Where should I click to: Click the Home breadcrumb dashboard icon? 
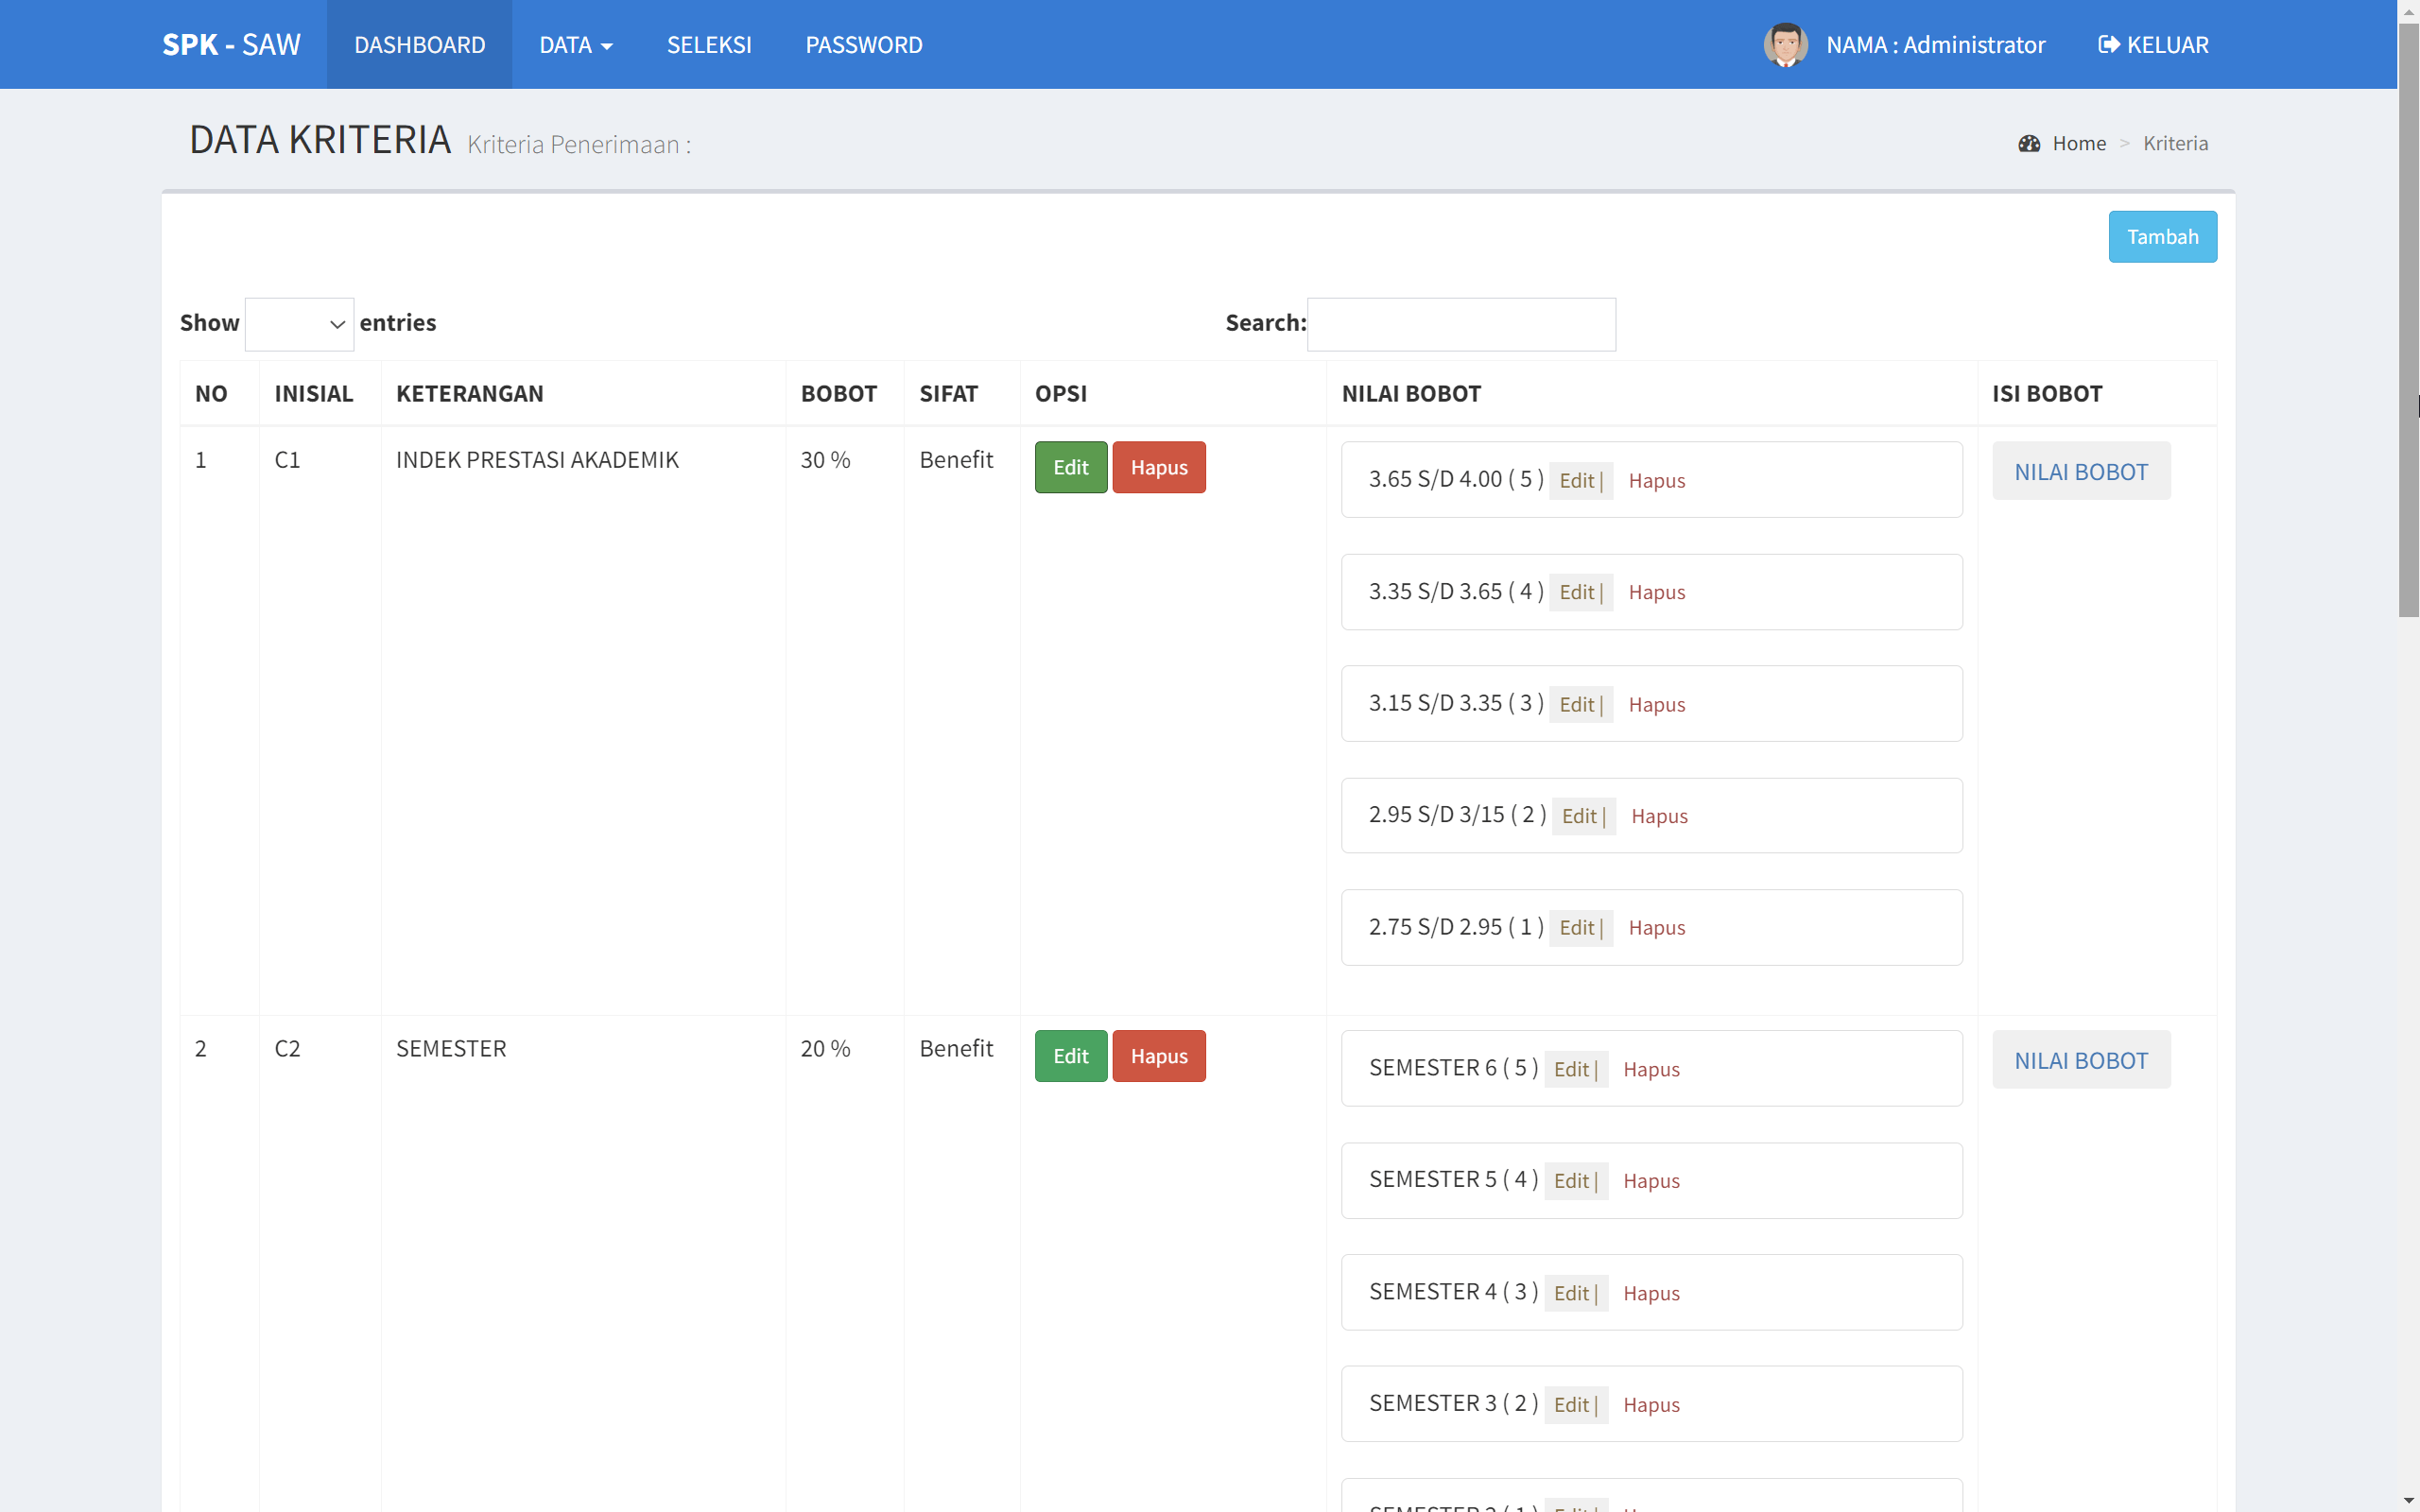pyautogui.click(x=2028, y=142)
